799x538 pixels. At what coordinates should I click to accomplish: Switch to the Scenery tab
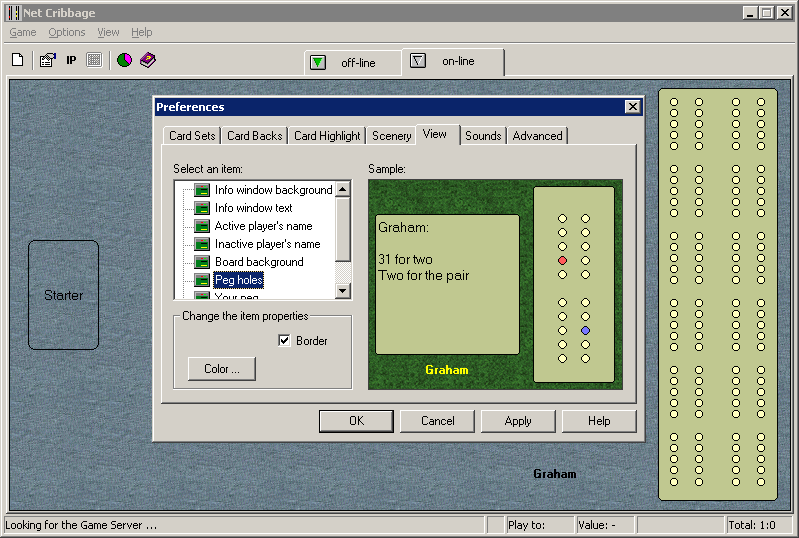coord(391,136)
